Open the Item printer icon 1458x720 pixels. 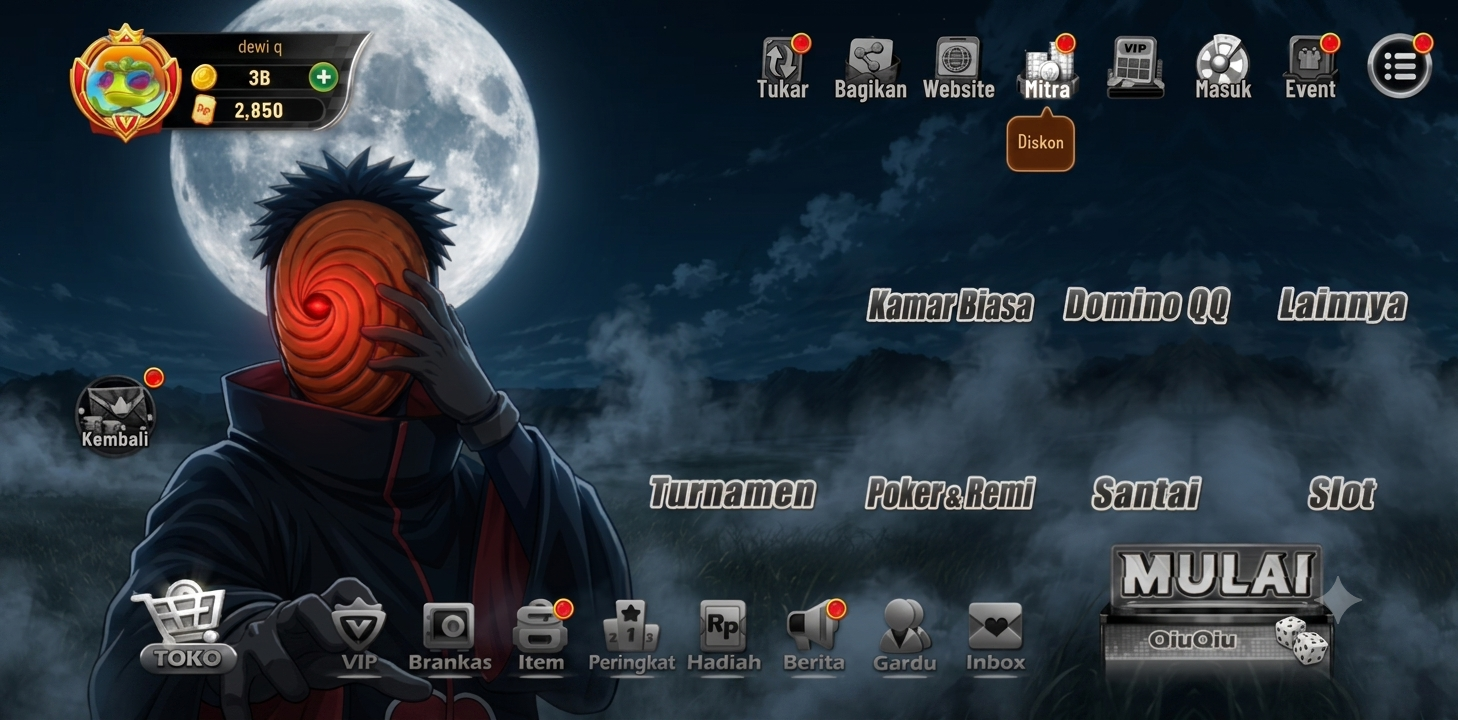[x=540, y=637]
